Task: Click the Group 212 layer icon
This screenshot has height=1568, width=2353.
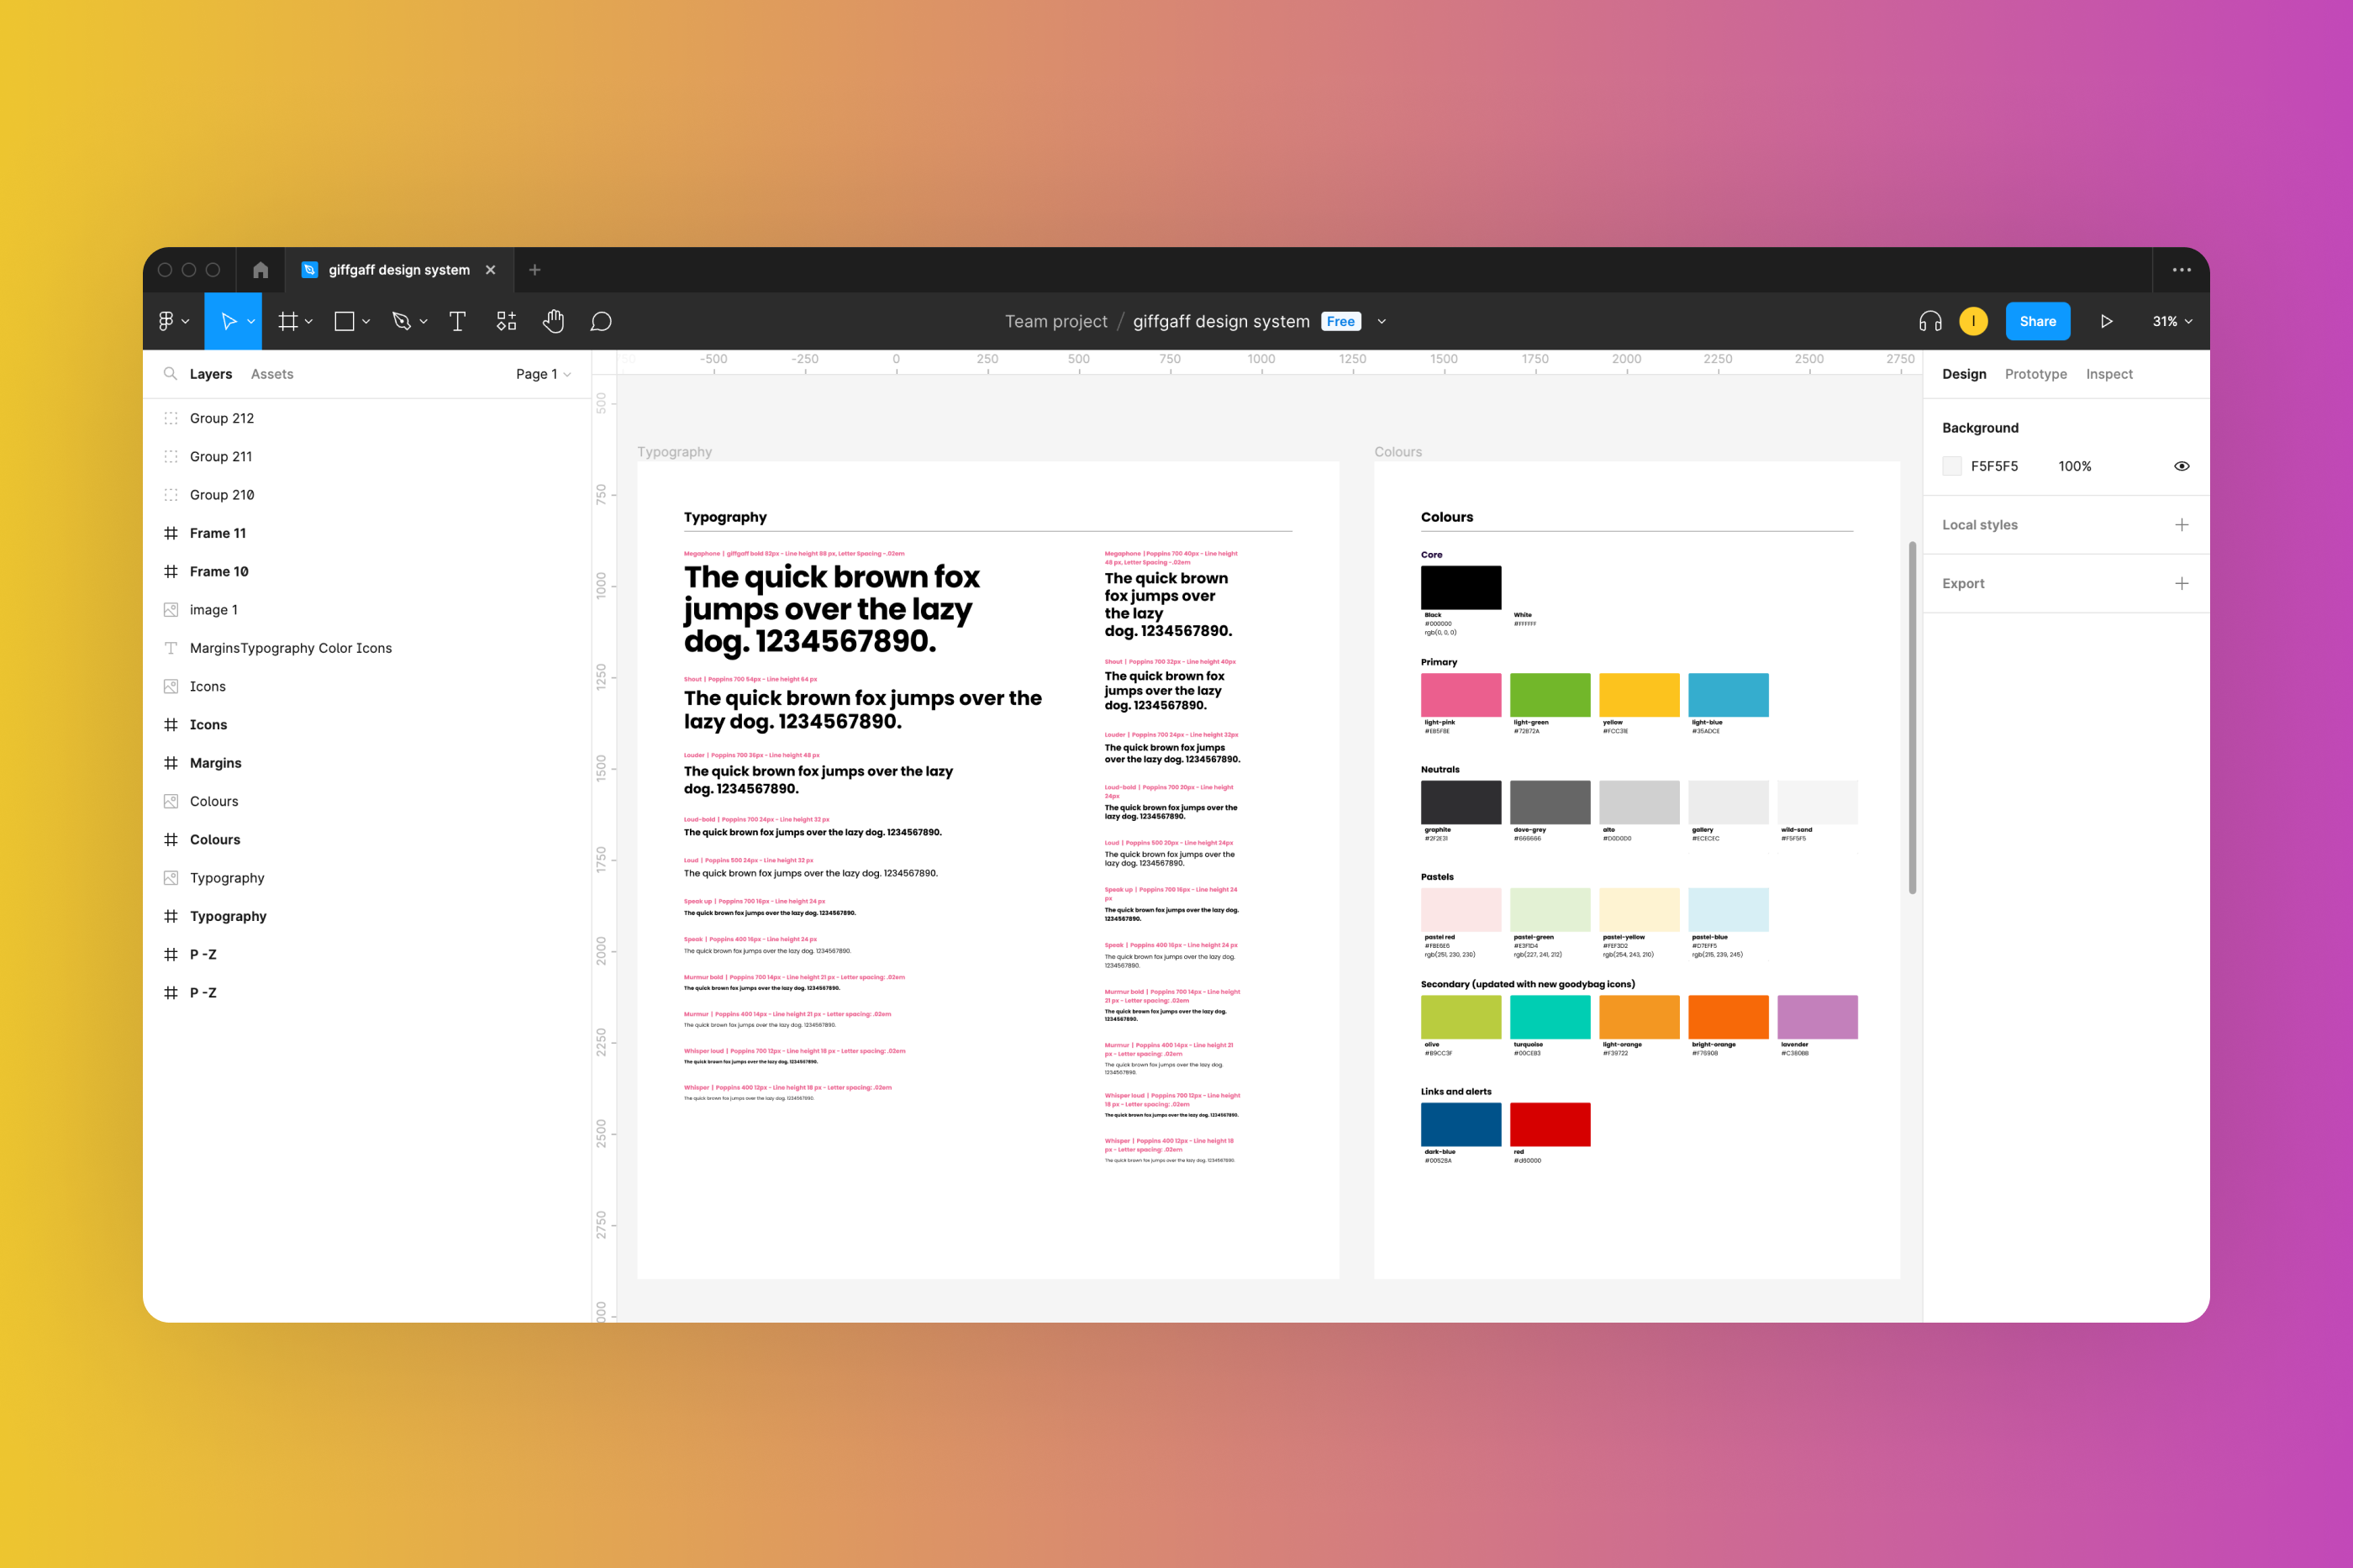Action: point(171,418)
